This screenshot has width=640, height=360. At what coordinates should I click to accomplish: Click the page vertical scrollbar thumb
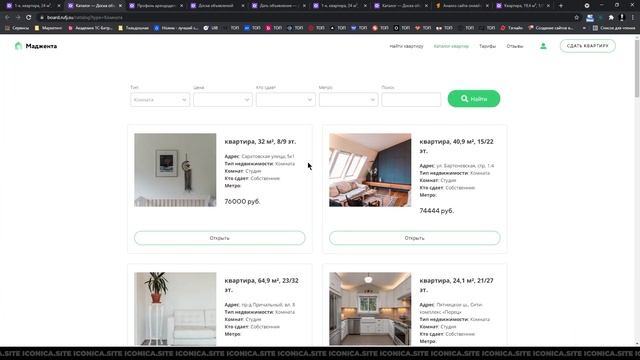(x=637, y=69)
